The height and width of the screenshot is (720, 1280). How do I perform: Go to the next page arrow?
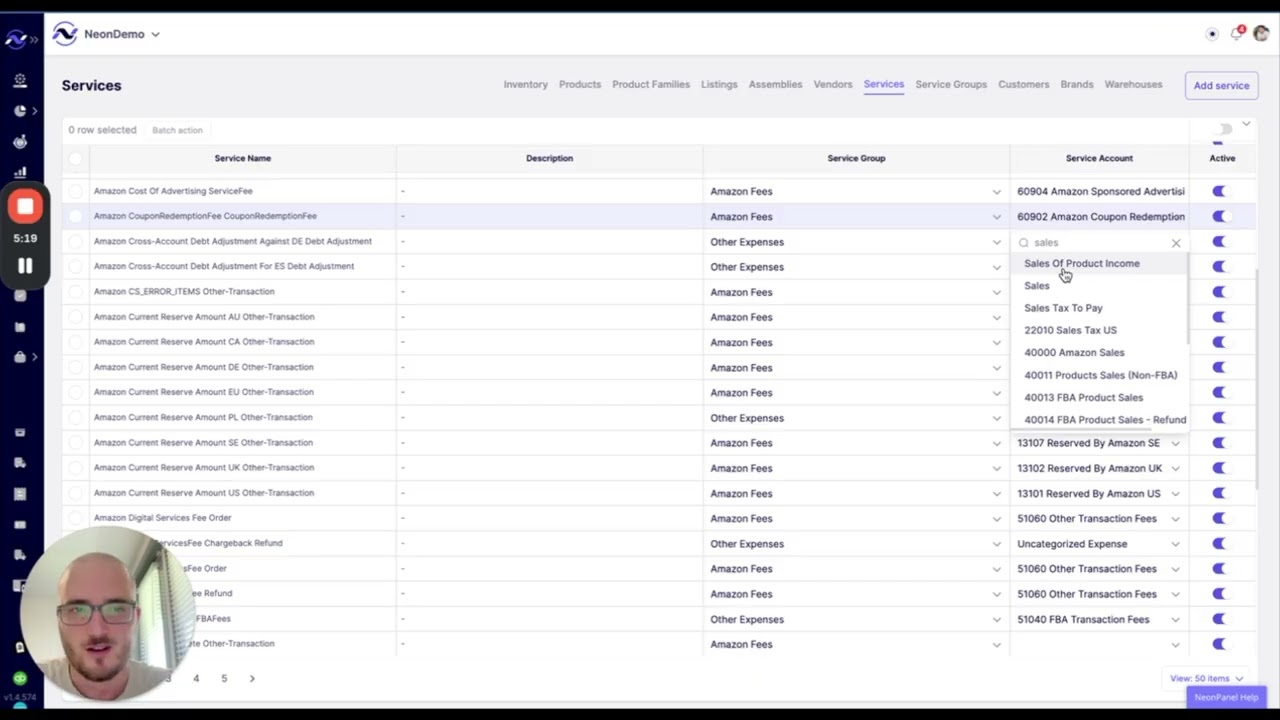click(252, 678)
